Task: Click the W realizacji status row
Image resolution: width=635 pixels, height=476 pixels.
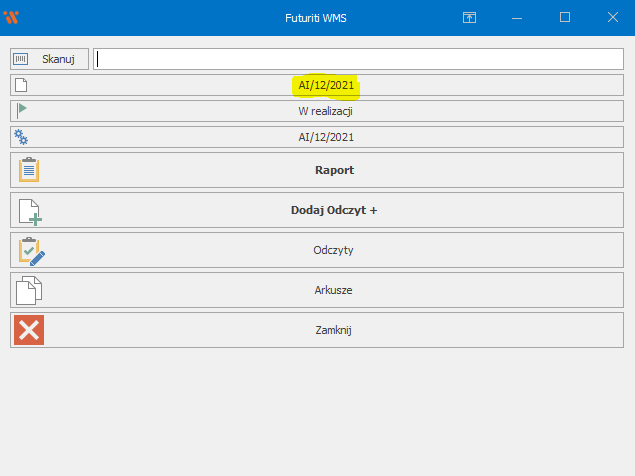Action: 326,111
